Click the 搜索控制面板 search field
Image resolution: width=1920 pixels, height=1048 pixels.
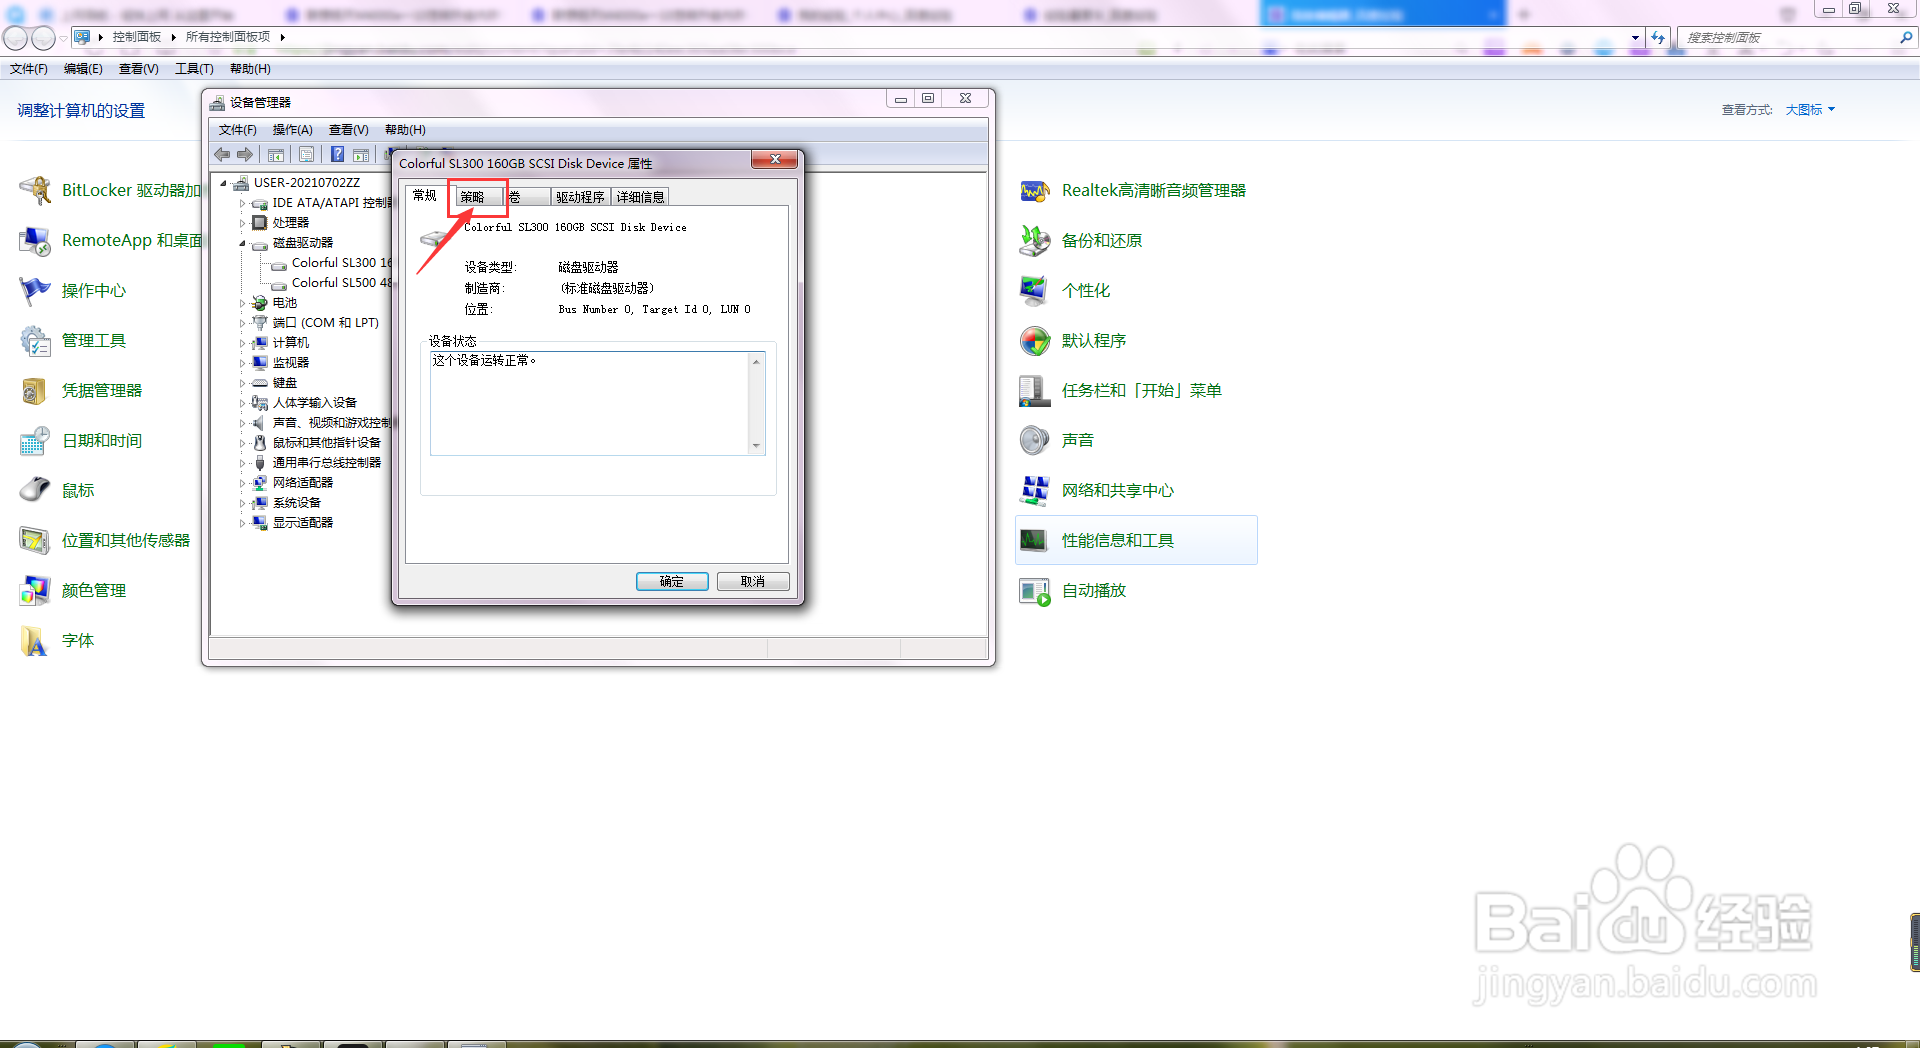tap(1790, 37)
